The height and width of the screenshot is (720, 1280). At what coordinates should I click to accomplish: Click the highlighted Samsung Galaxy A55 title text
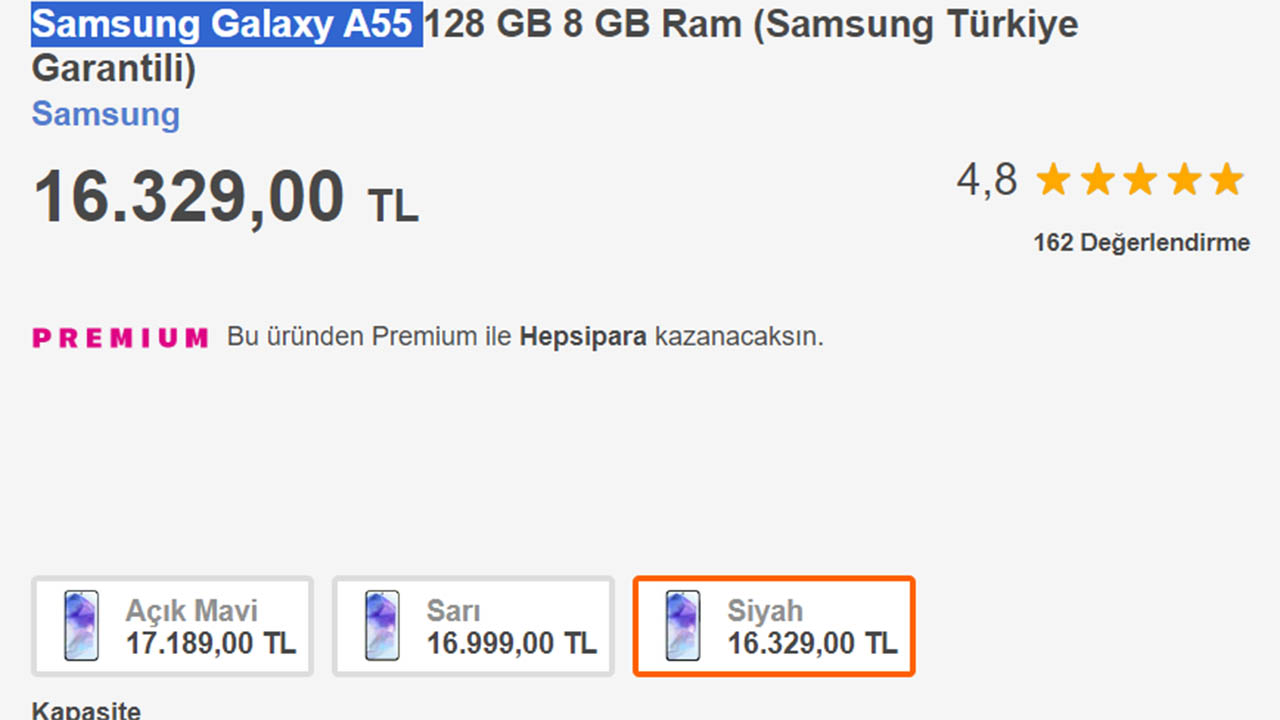225,24
